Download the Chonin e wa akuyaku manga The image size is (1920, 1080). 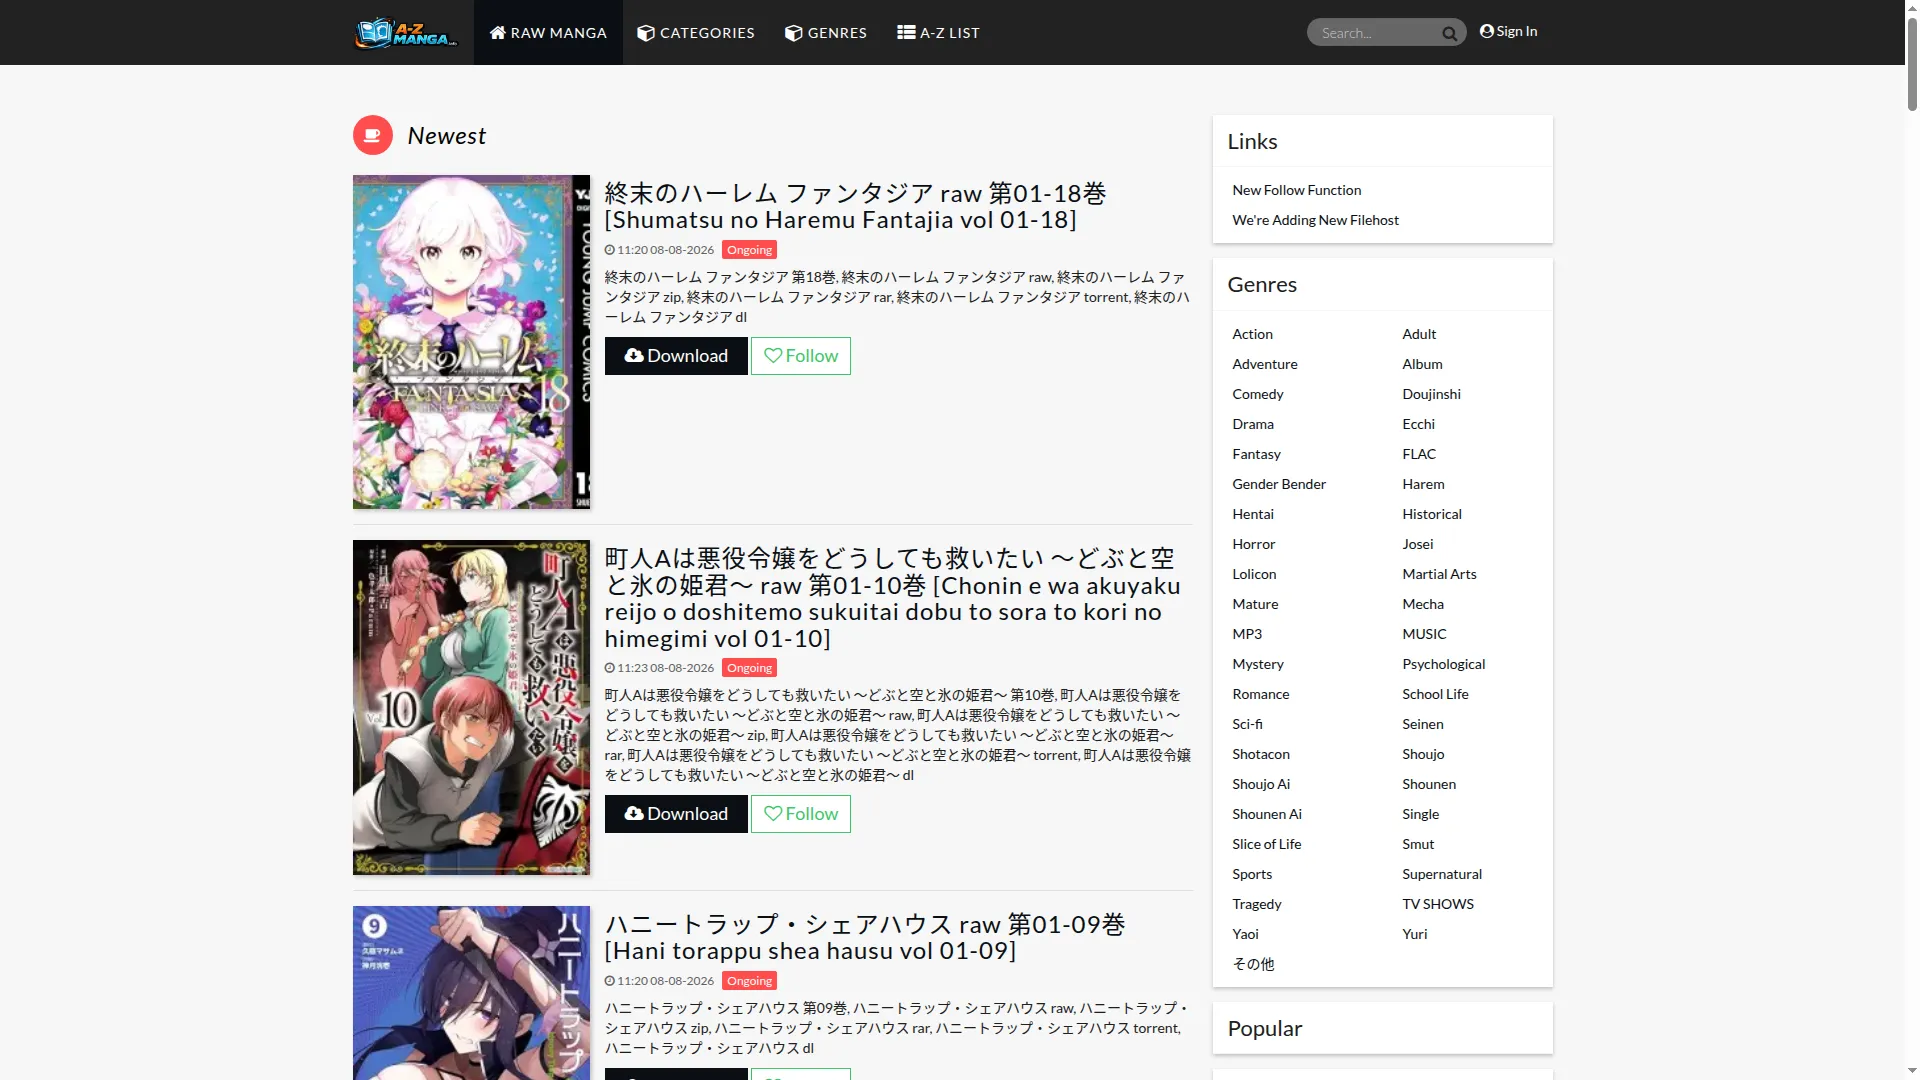[676, 814]
